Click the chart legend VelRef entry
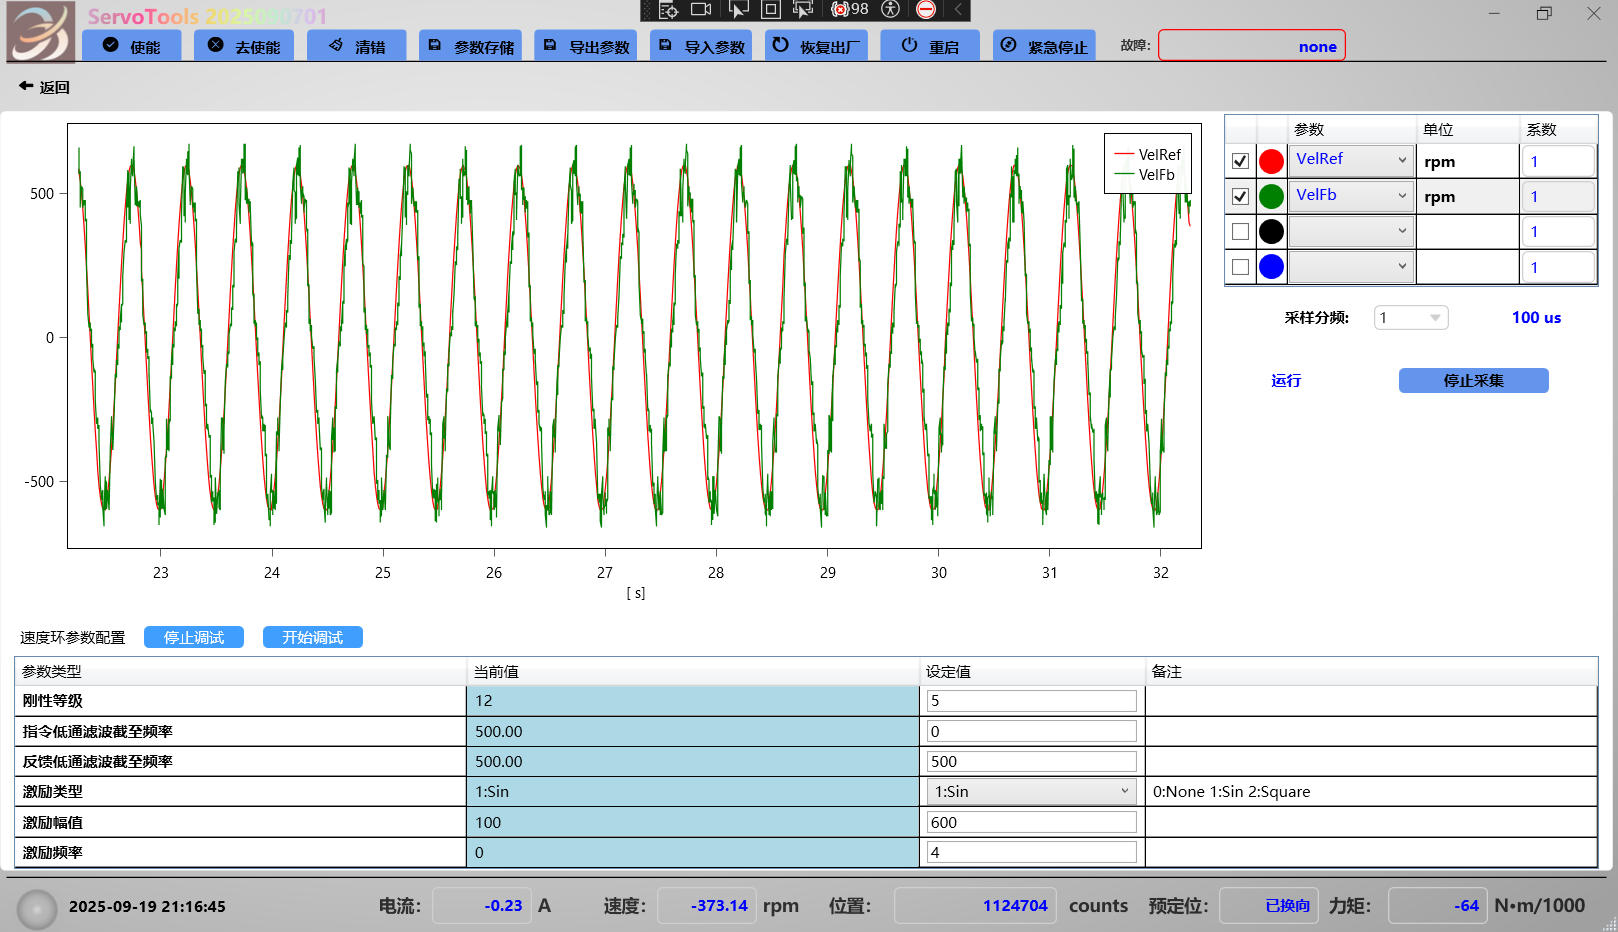1618x932 pixels. (1148, 154)
